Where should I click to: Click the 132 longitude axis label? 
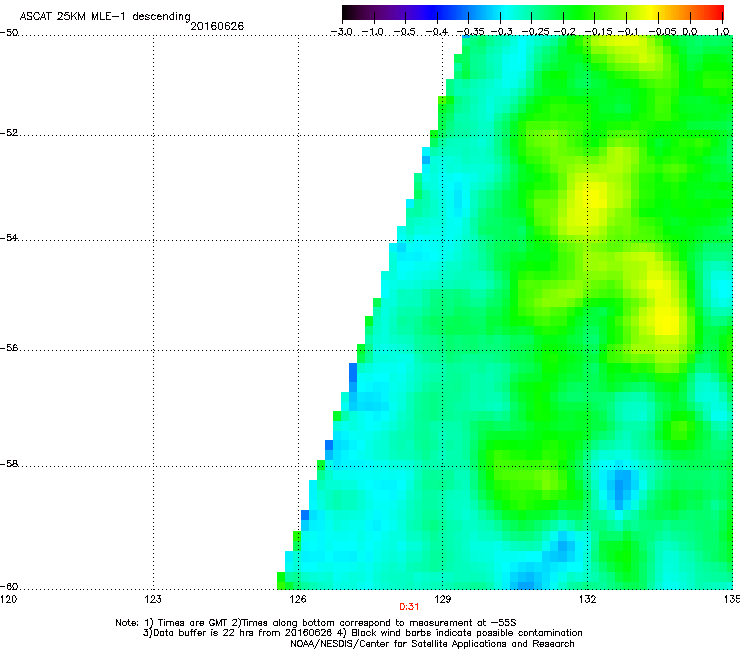pyautogui.click(x=587, y=599)
